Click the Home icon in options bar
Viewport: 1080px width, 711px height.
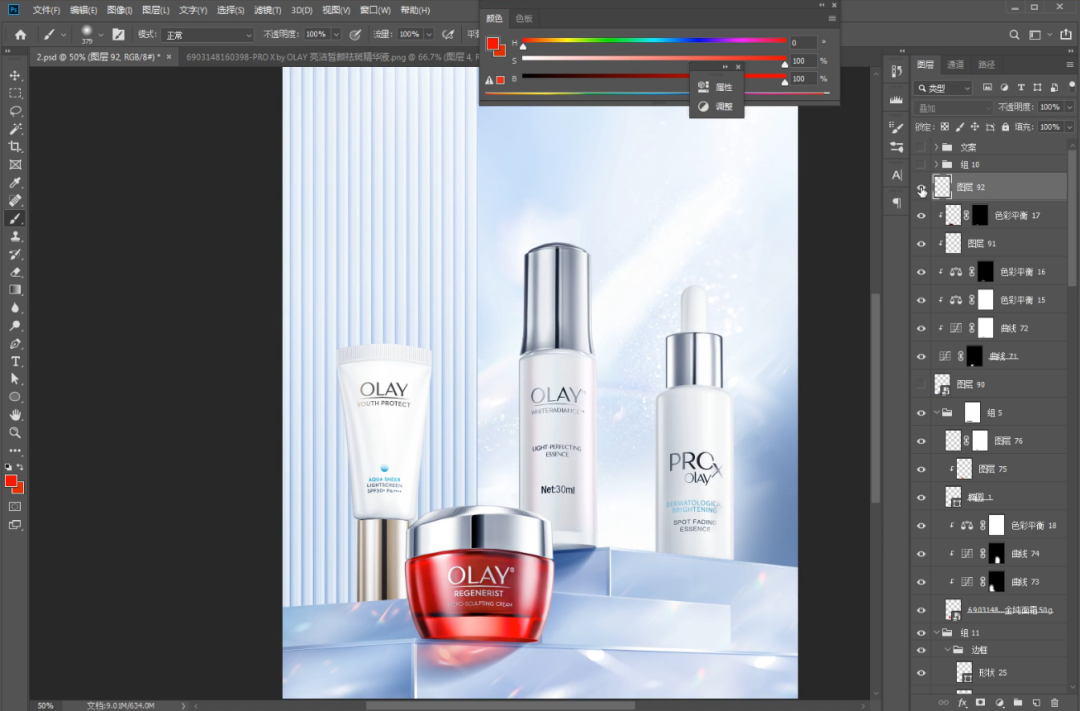pos(21,34)
